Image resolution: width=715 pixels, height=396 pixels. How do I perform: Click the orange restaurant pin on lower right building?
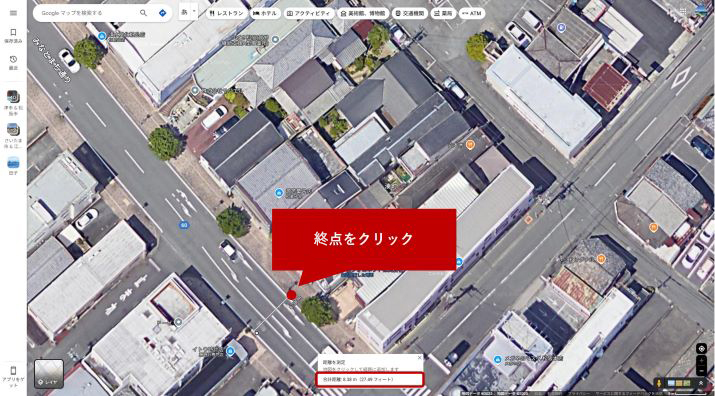[x=601, y=259]
